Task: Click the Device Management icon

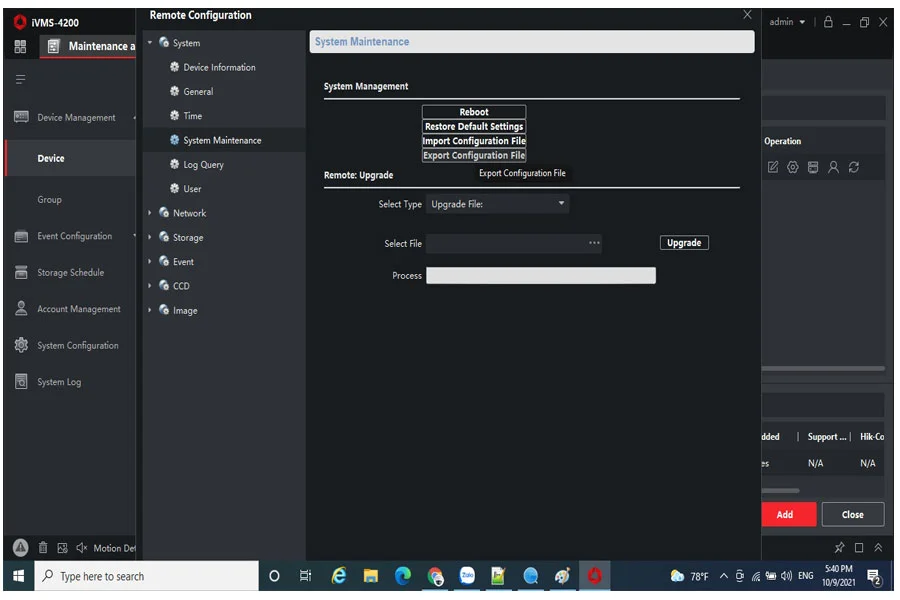Action: coord(21,117)
